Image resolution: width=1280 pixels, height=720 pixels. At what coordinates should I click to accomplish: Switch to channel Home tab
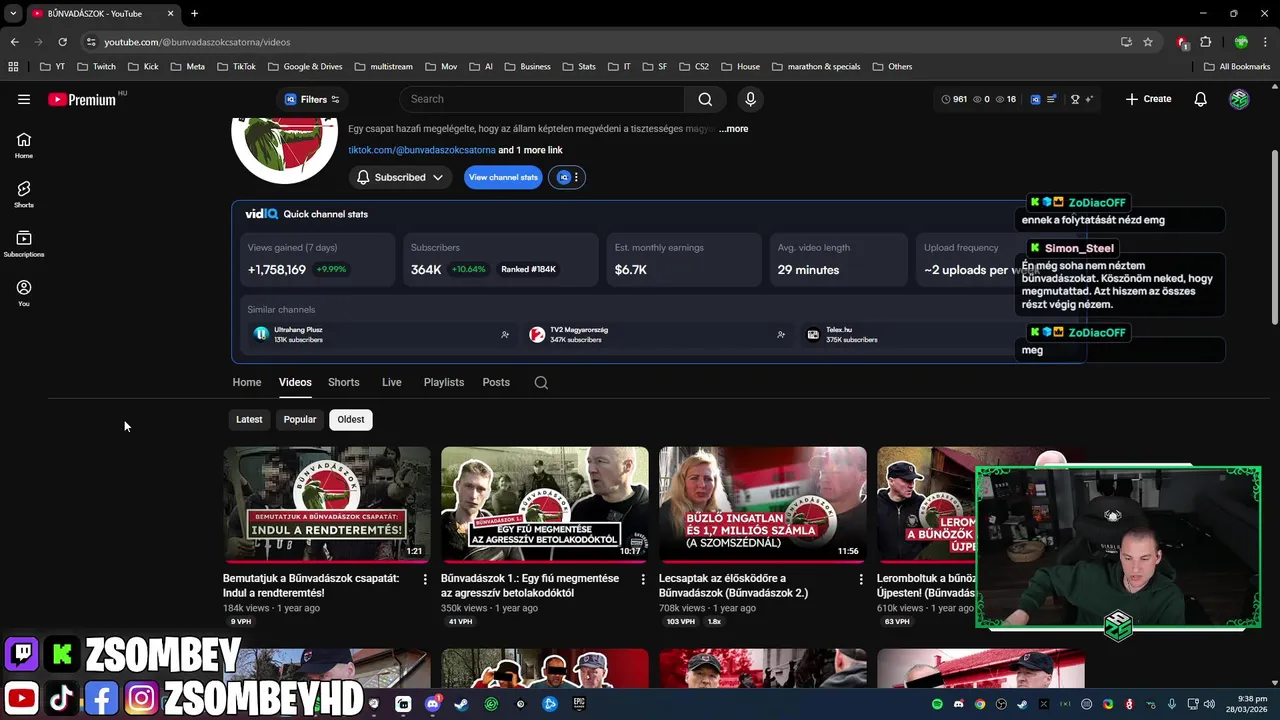(x=247, y=382)
